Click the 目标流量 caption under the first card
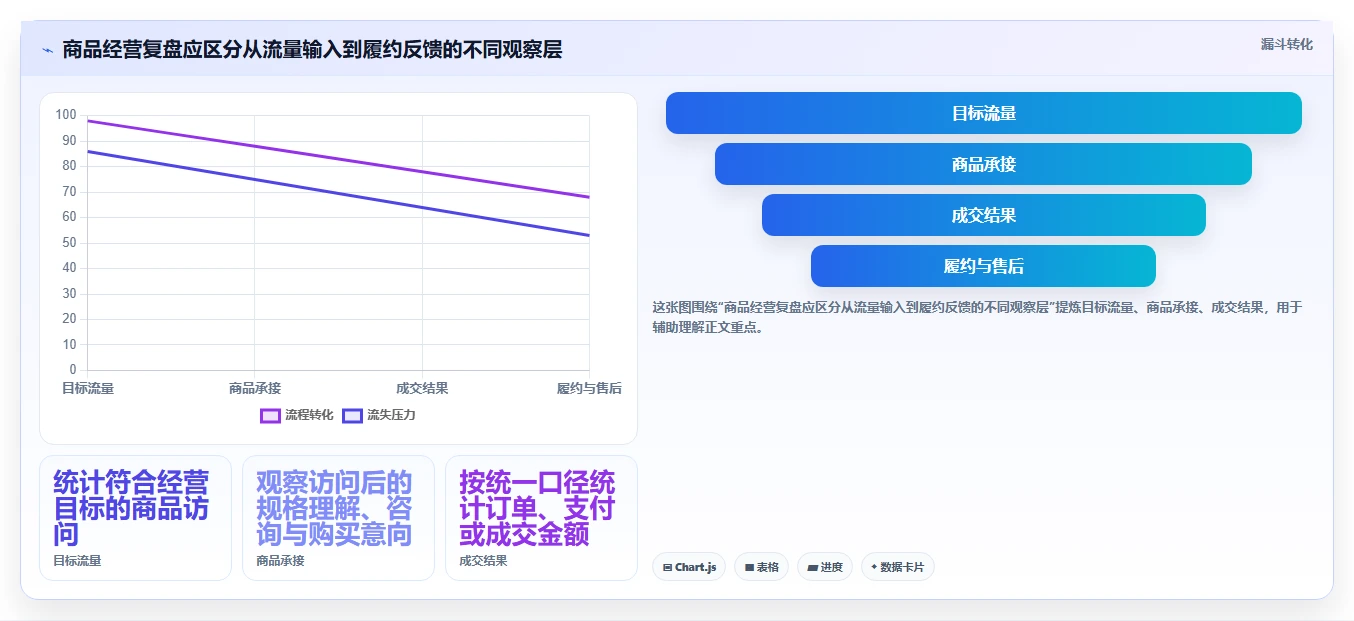Image resolution: width=1354 pixels, height=621 pixels. coord(77,561)
